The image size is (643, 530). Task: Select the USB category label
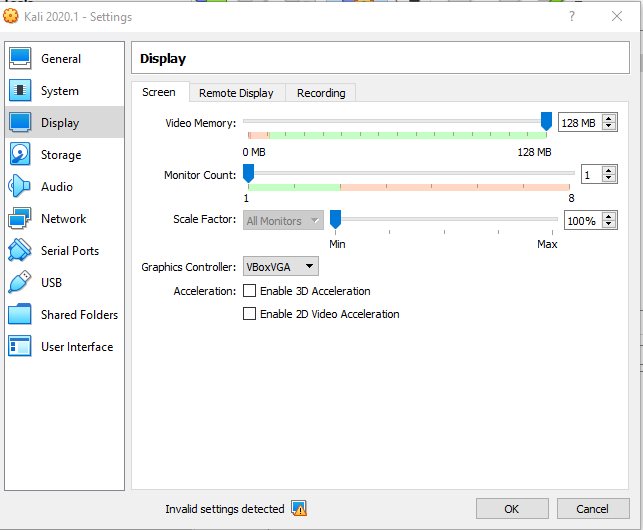click(x=52, y=283)
